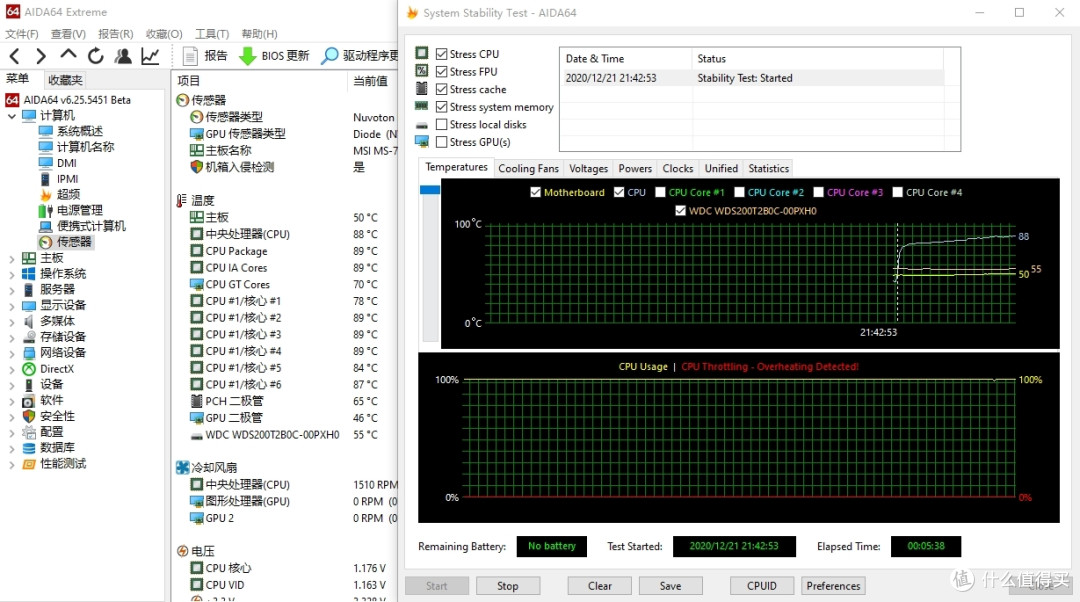Click the 操作系统 Windows icon in tree

29,273
